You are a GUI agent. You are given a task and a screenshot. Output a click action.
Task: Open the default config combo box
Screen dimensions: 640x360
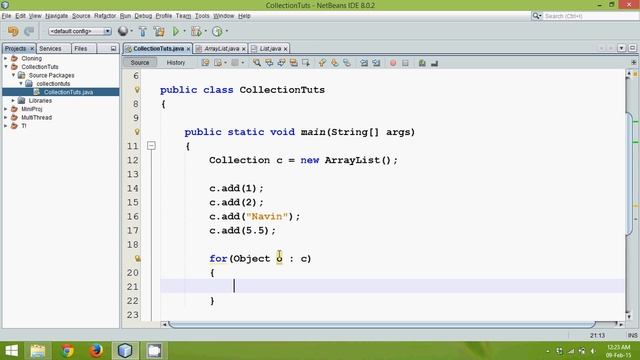coord(80,31)
